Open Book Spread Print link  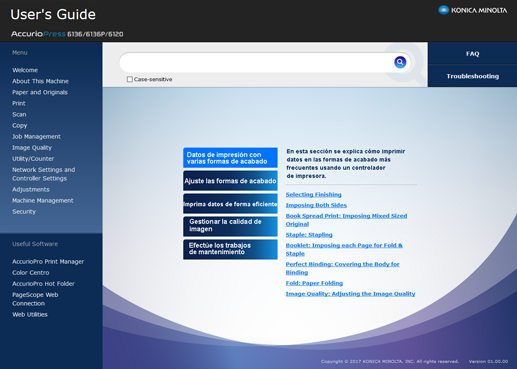[346, 220]
